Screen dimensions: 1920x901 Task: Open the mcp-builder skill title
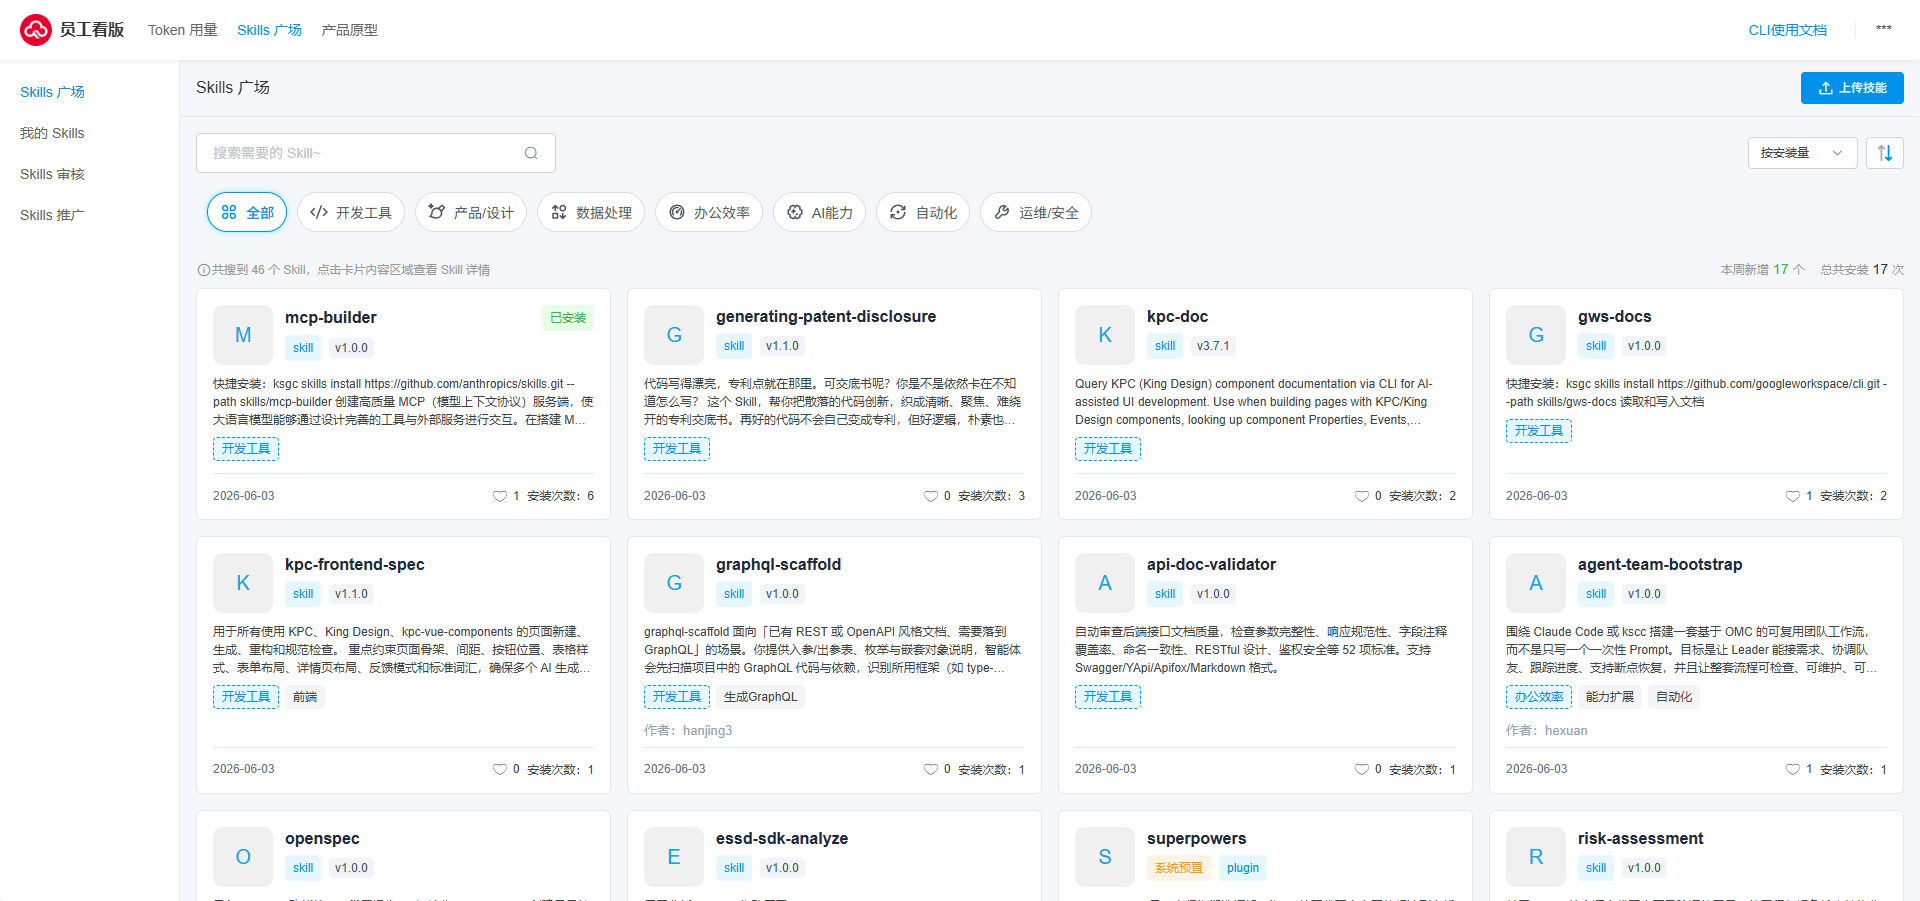click(x=331, y=318)
